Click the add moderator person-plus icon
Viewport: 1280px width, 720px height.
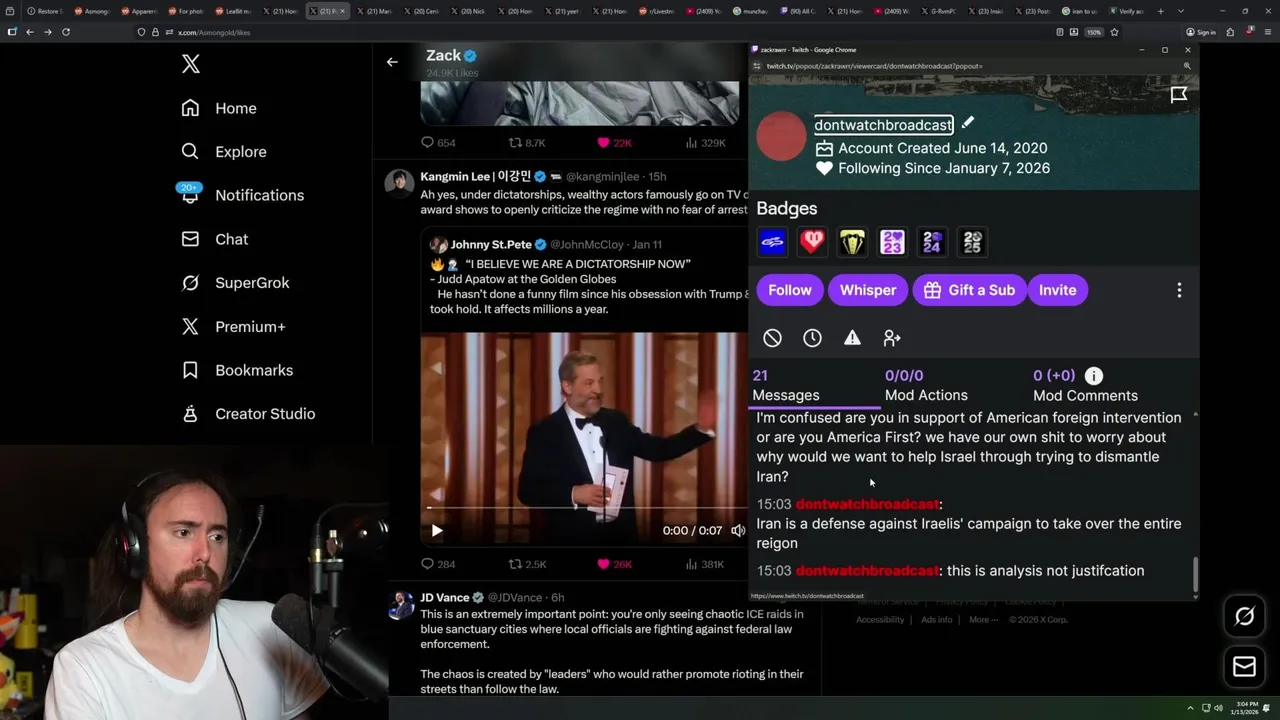[892, 338]
